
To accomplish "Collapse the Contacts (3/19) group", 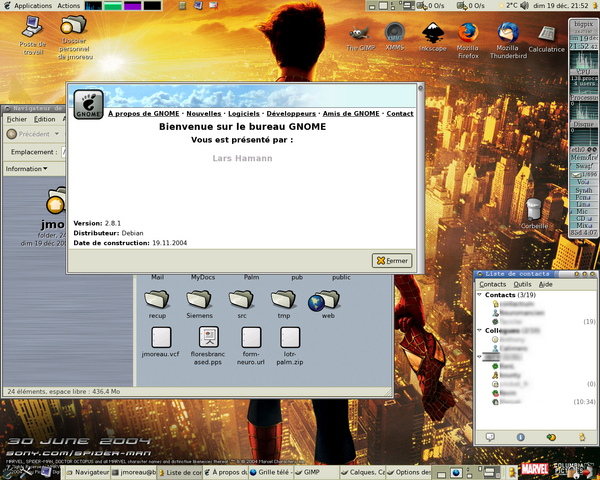I will (x=479, y=295).
